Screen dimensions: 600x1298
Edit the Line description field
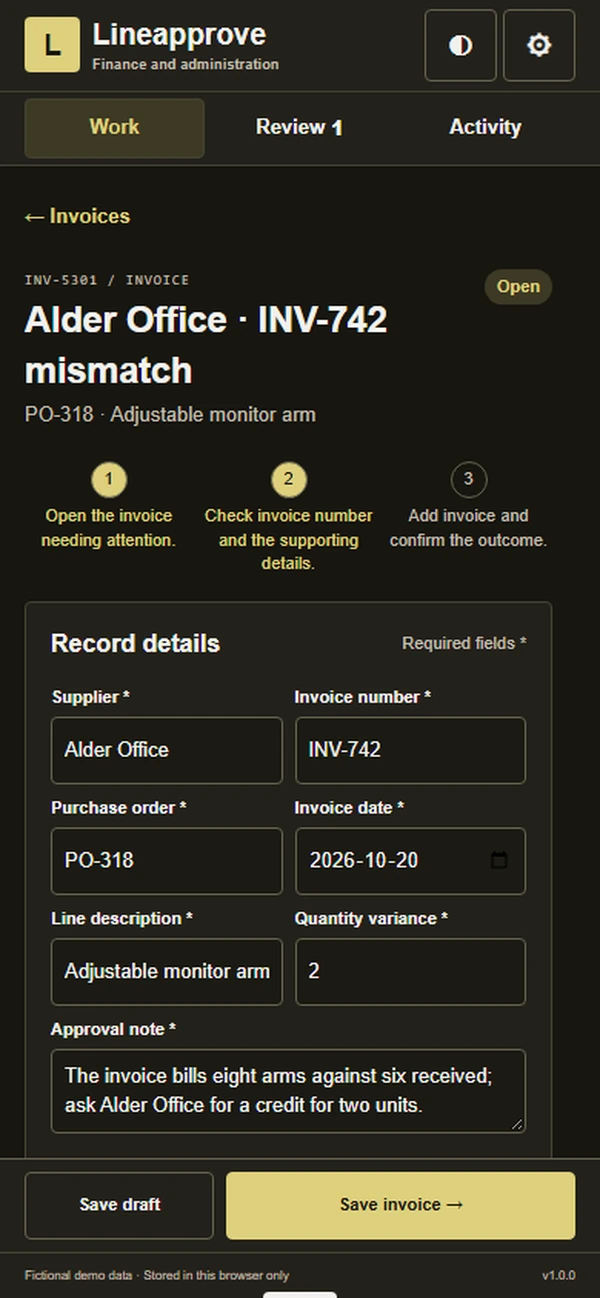tap(167, 971)
